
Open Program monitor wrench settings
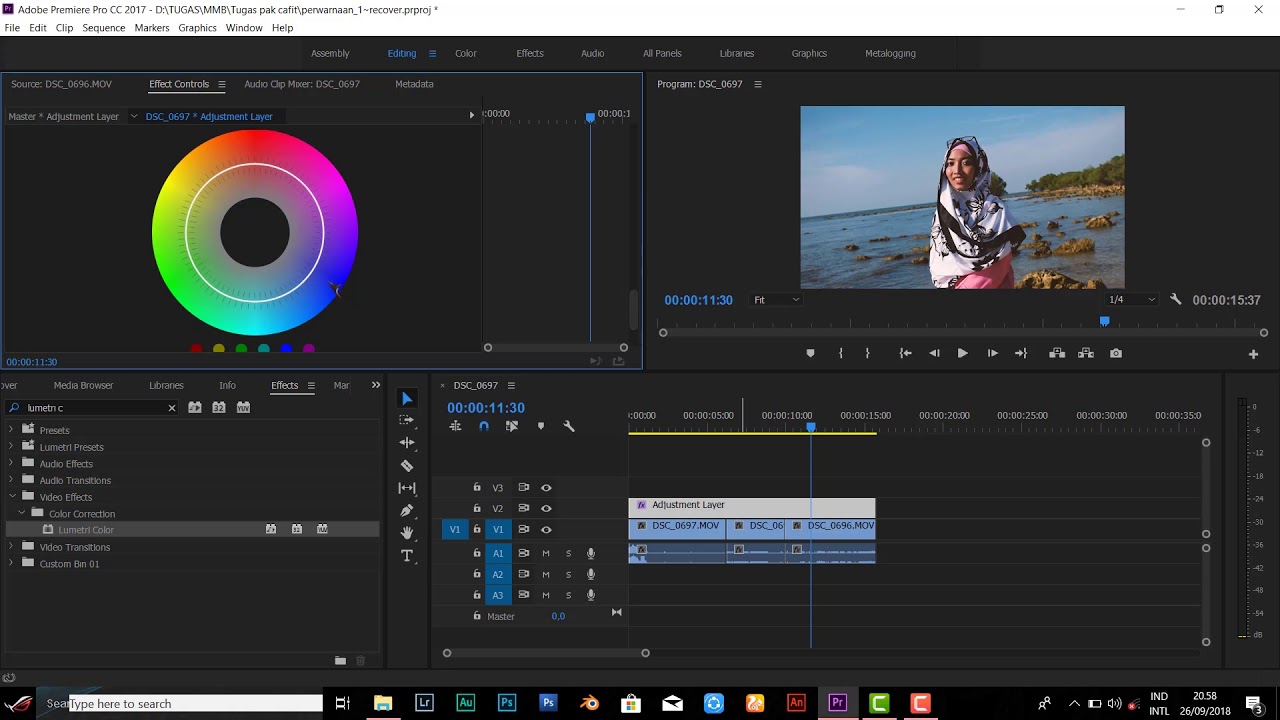pyautogui.click(x=1176, y=300)
